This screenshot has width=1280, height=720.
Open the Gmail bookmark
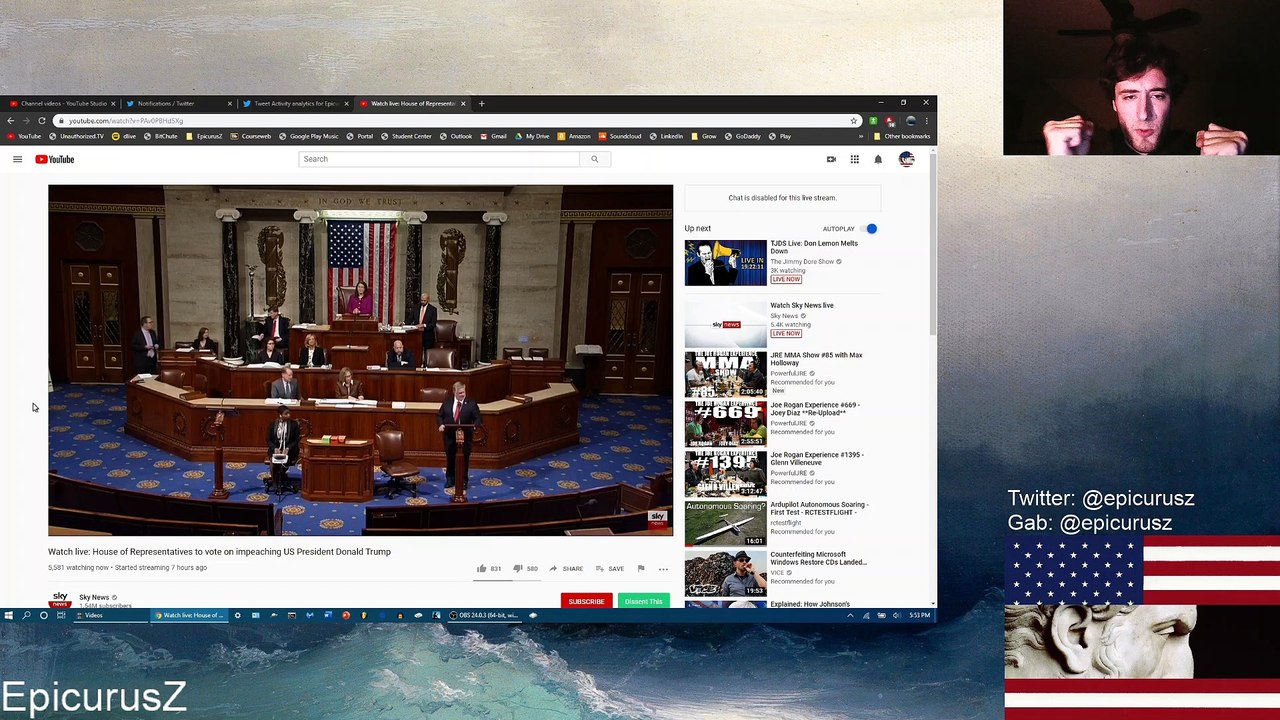493,136
